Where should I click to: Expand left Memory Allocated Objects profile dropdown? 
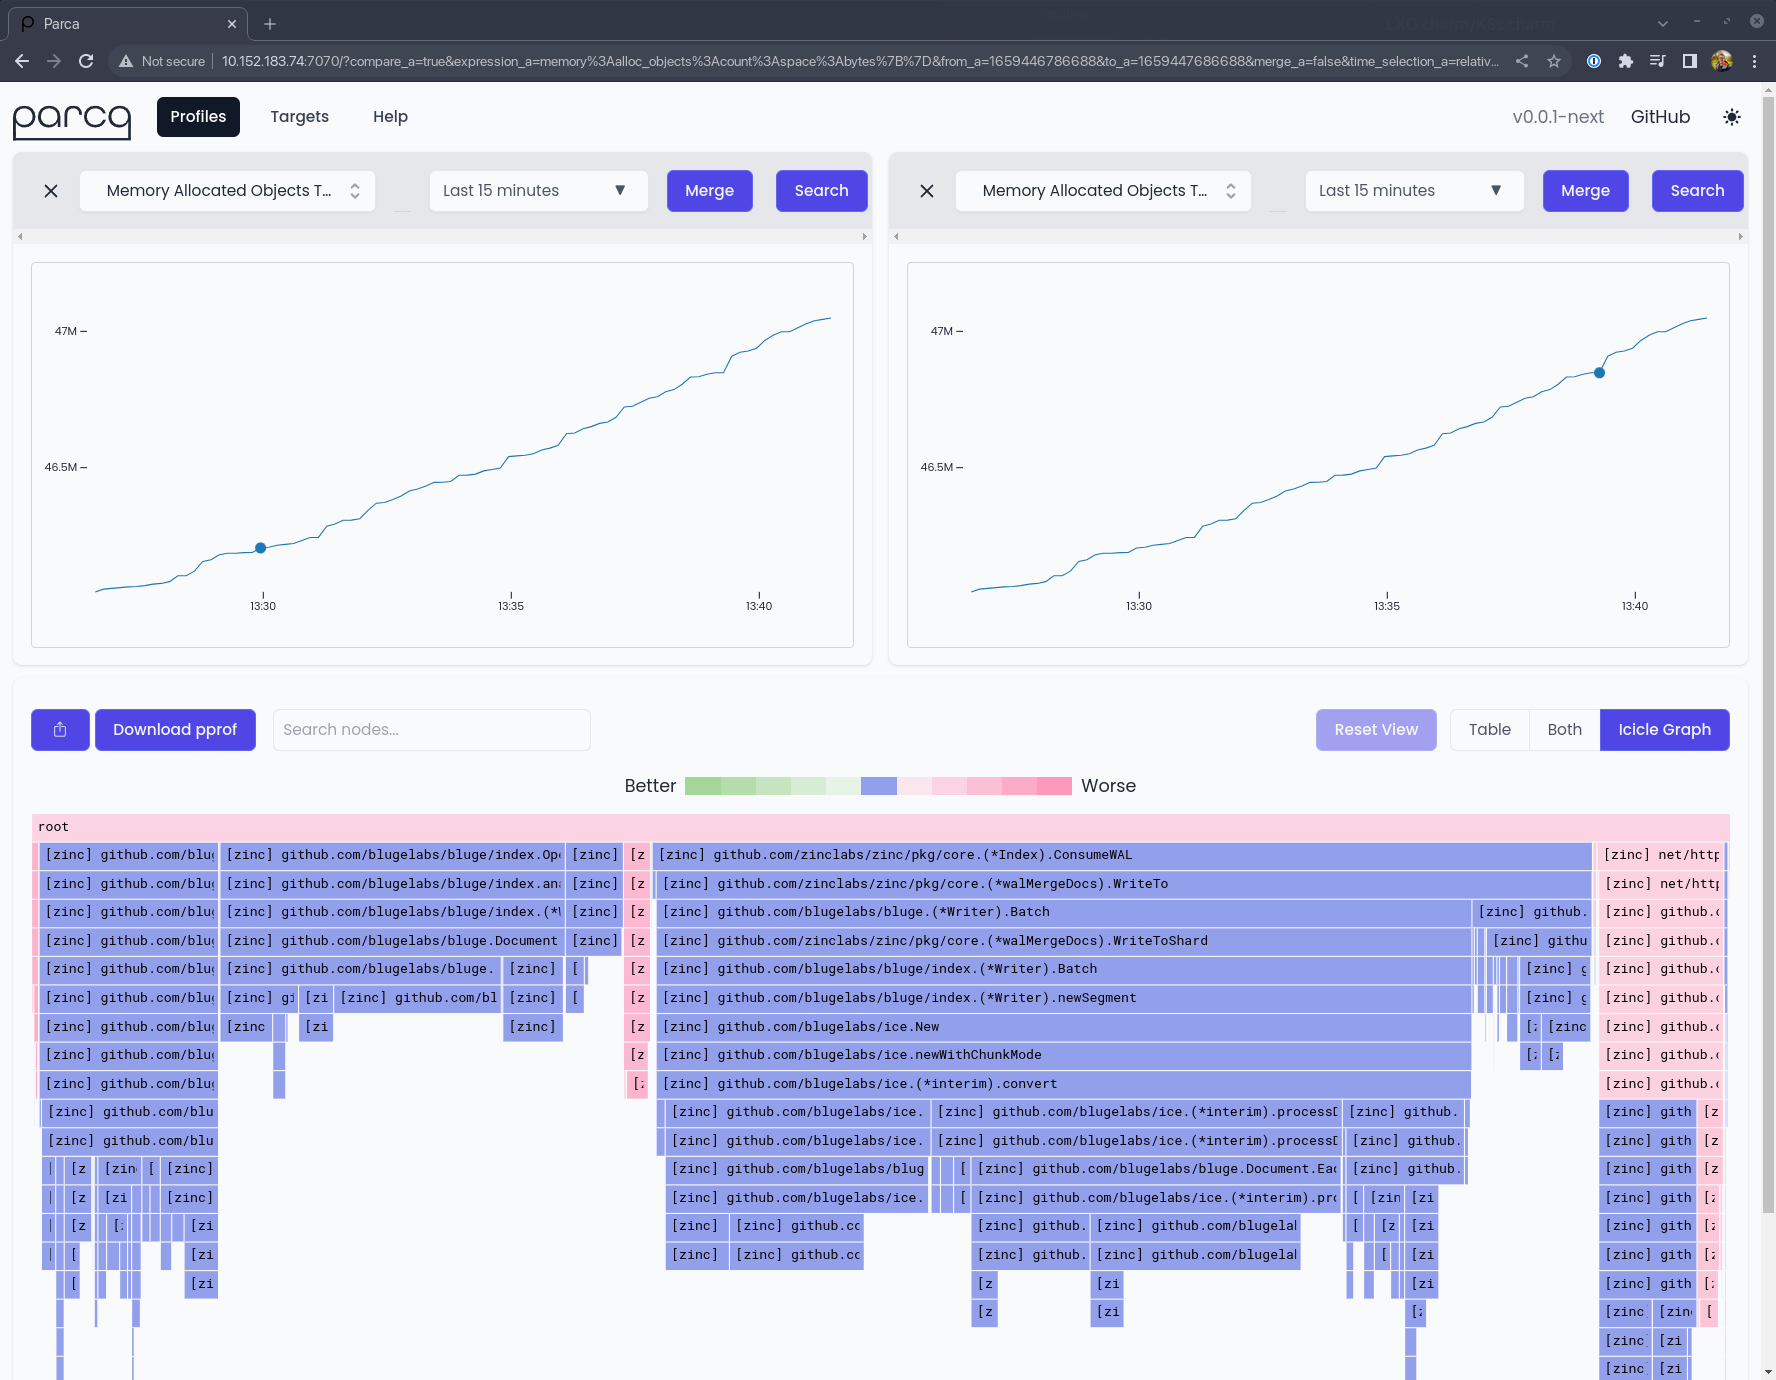[x=228, y=191]
